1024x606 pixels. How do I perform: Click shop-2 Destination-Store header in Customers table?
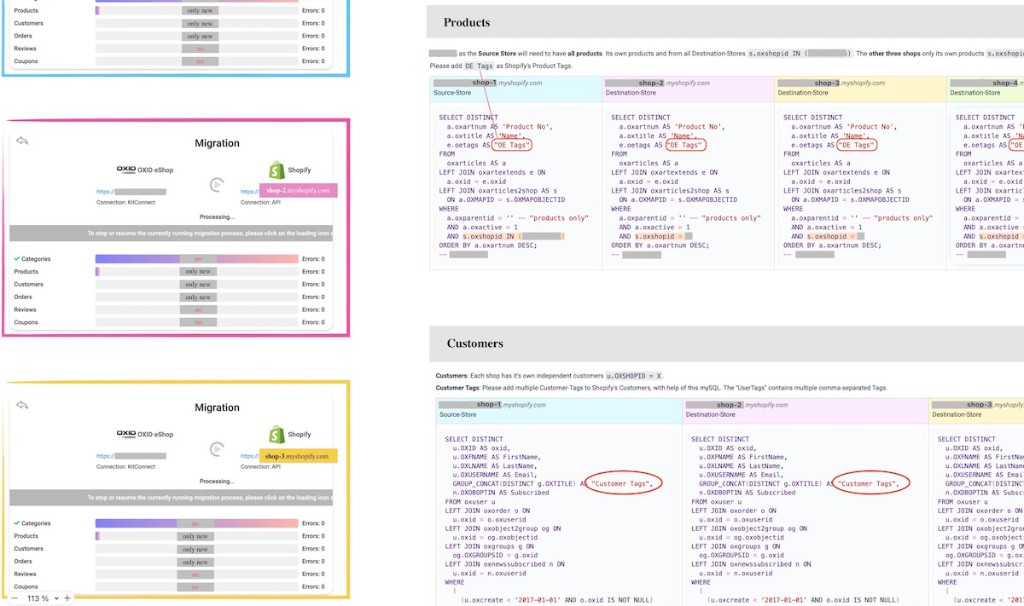click(806, 410)
